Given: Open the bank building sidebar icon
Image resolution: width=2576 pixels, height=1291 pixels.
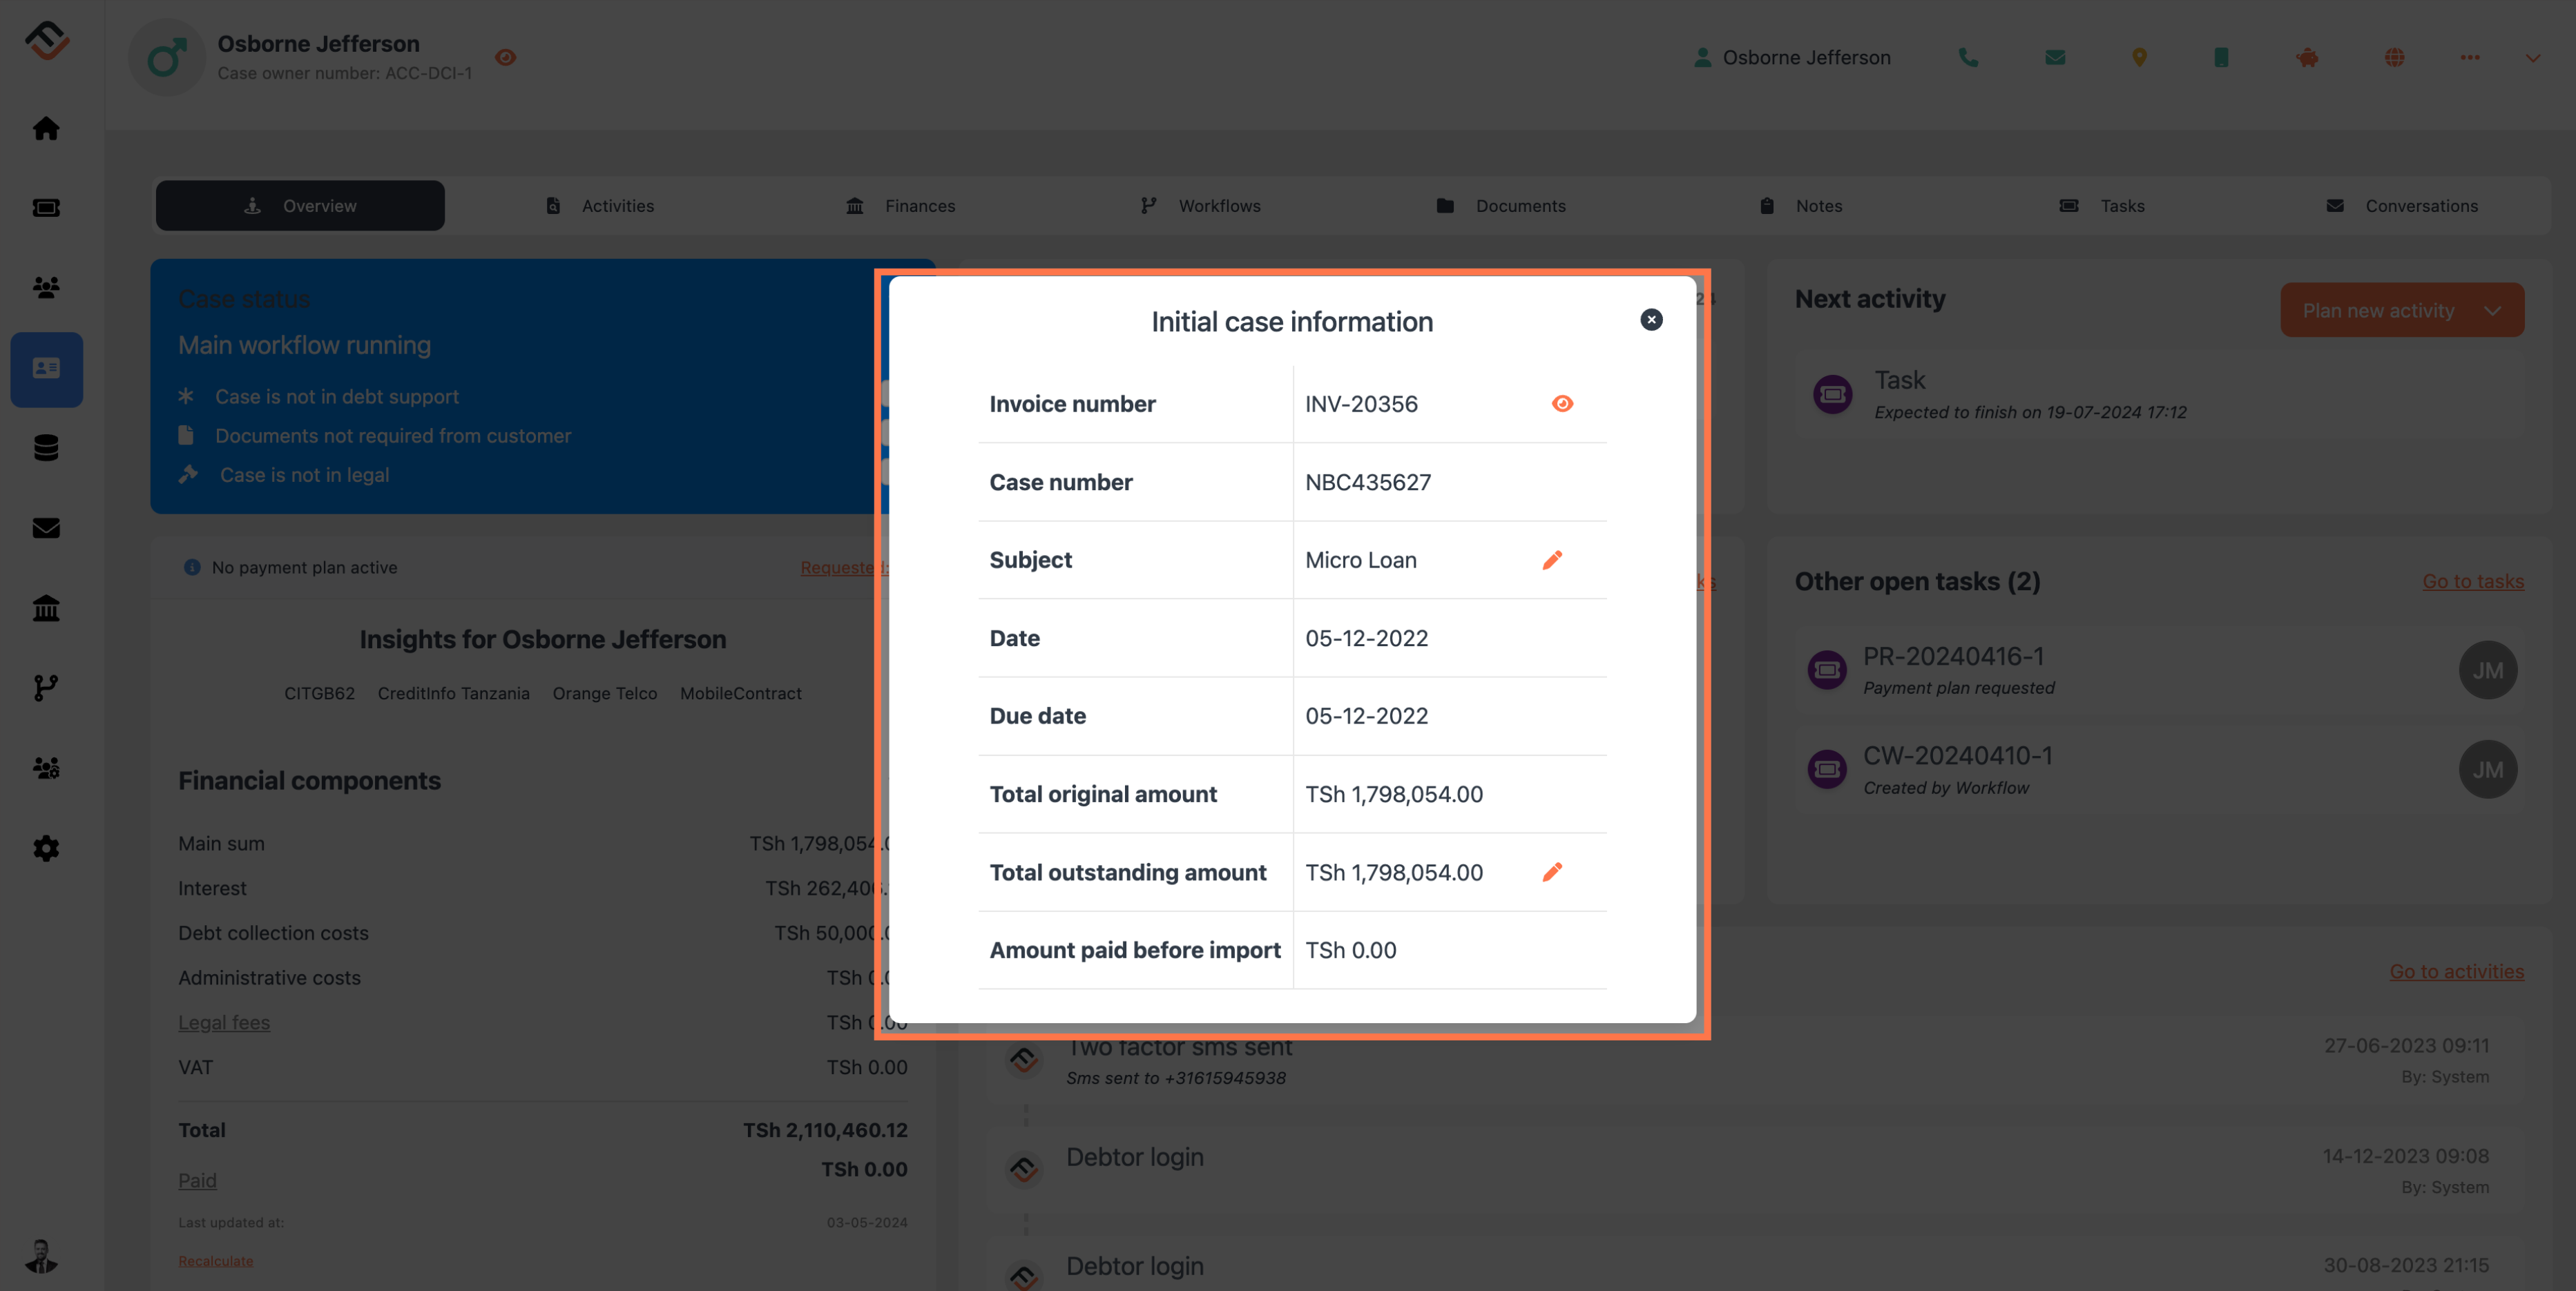Looking at the screenshot, I should 46,608.
